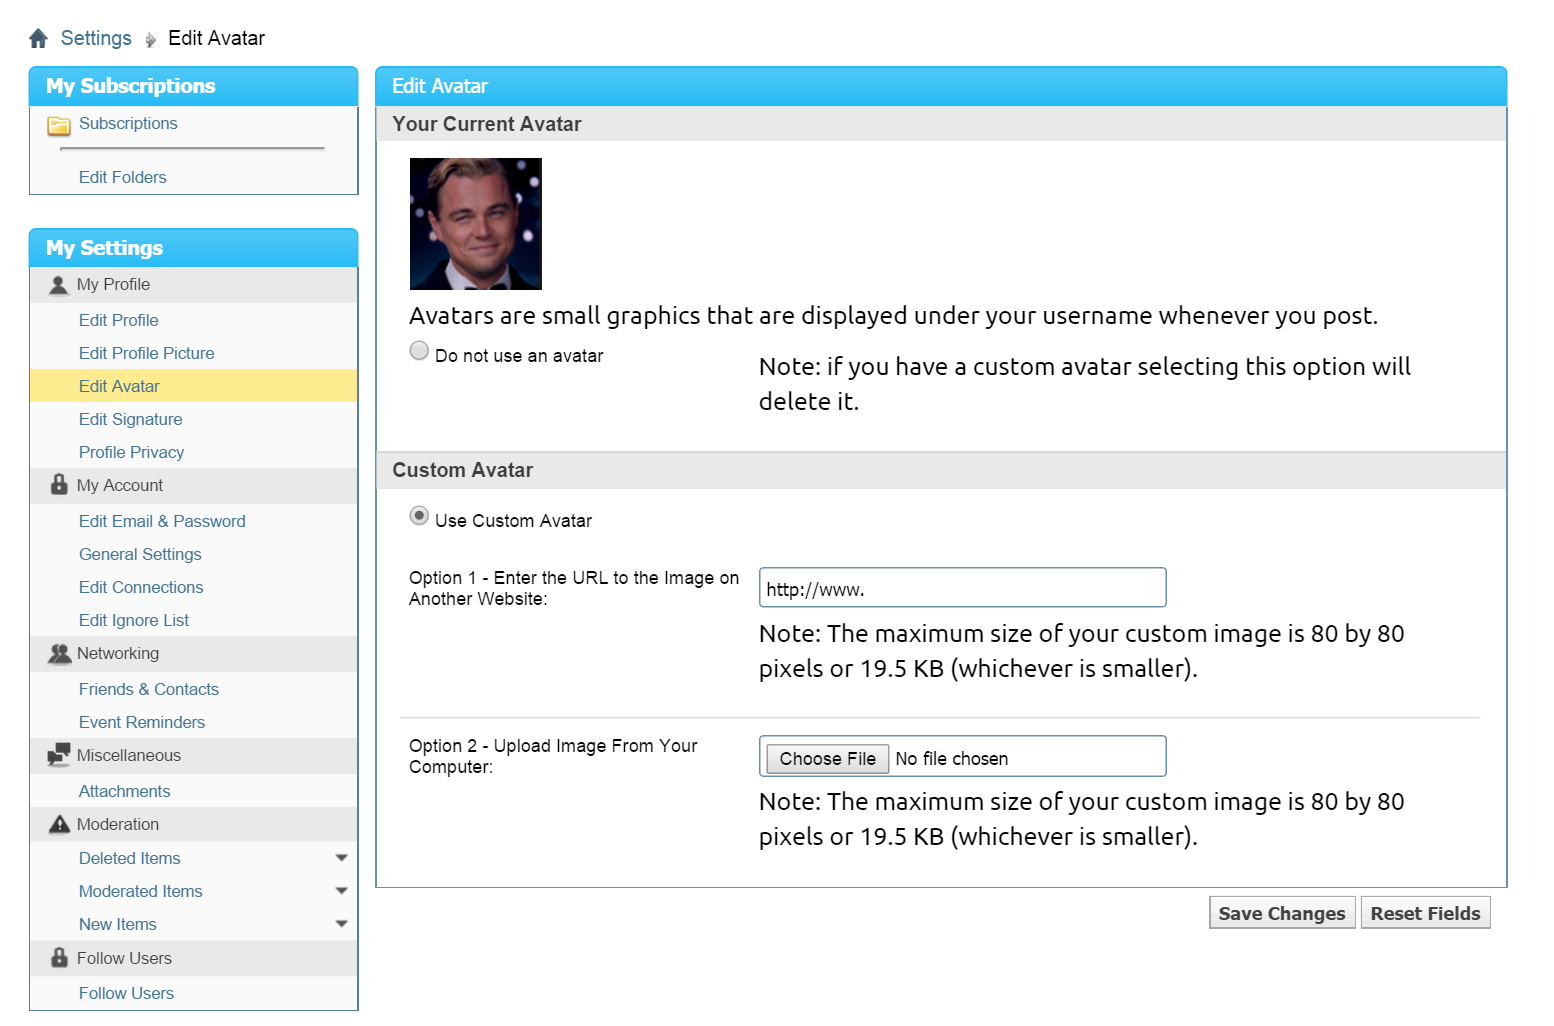This screenshot has height=1026, width=1554.
Task: Select the 'Use Custom Avatar' radio button
Action: (x=419, y=516)
